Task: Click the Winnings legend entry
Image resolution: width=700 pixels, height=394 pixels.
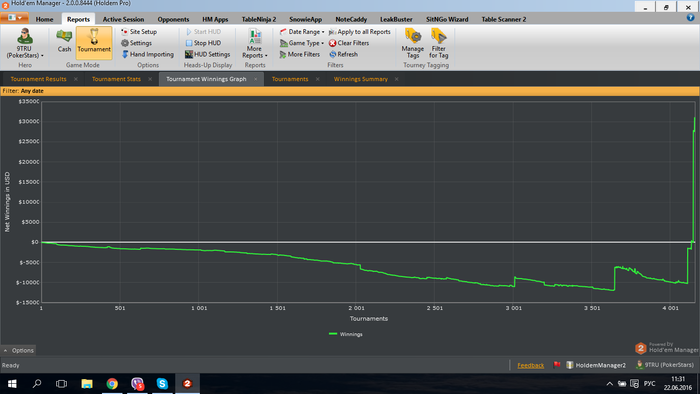Action: (346, 334)
